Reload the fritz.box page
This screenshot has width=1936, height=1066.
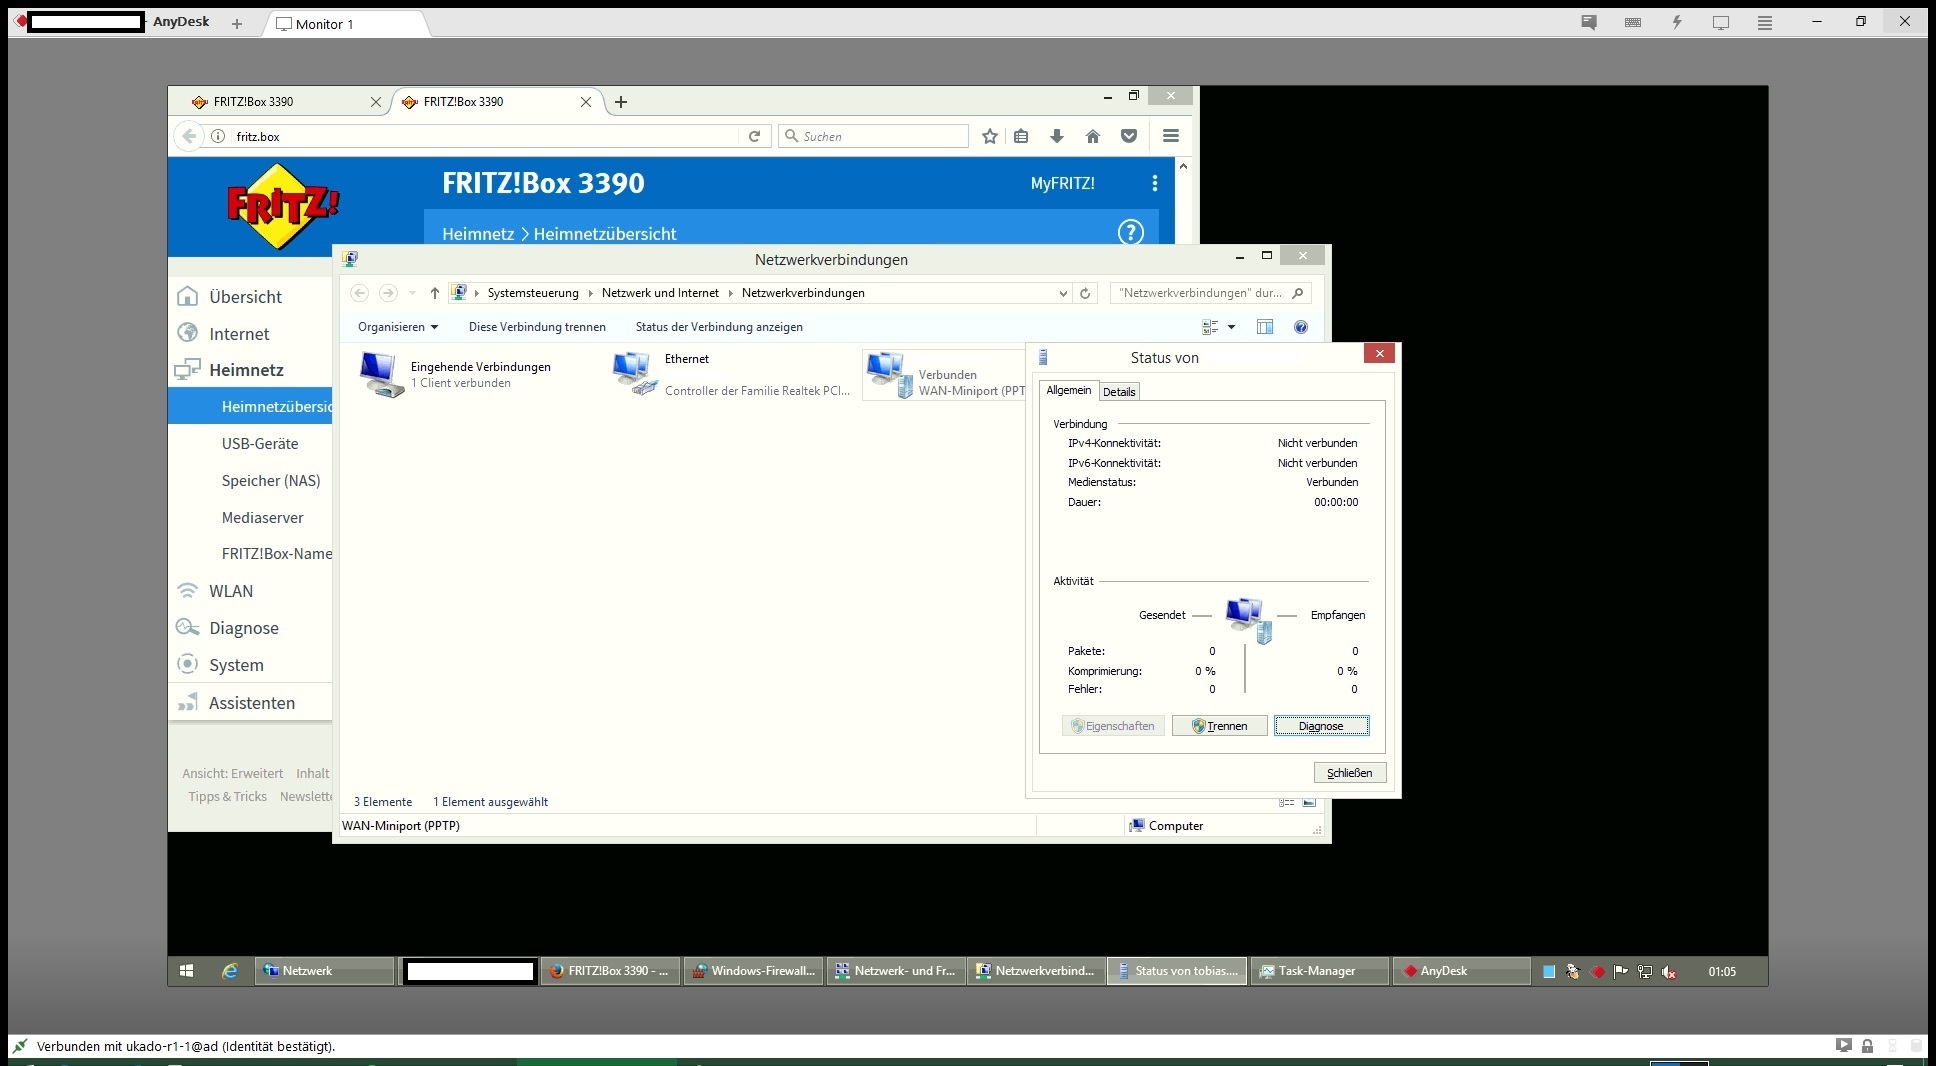tap(755, 136)
